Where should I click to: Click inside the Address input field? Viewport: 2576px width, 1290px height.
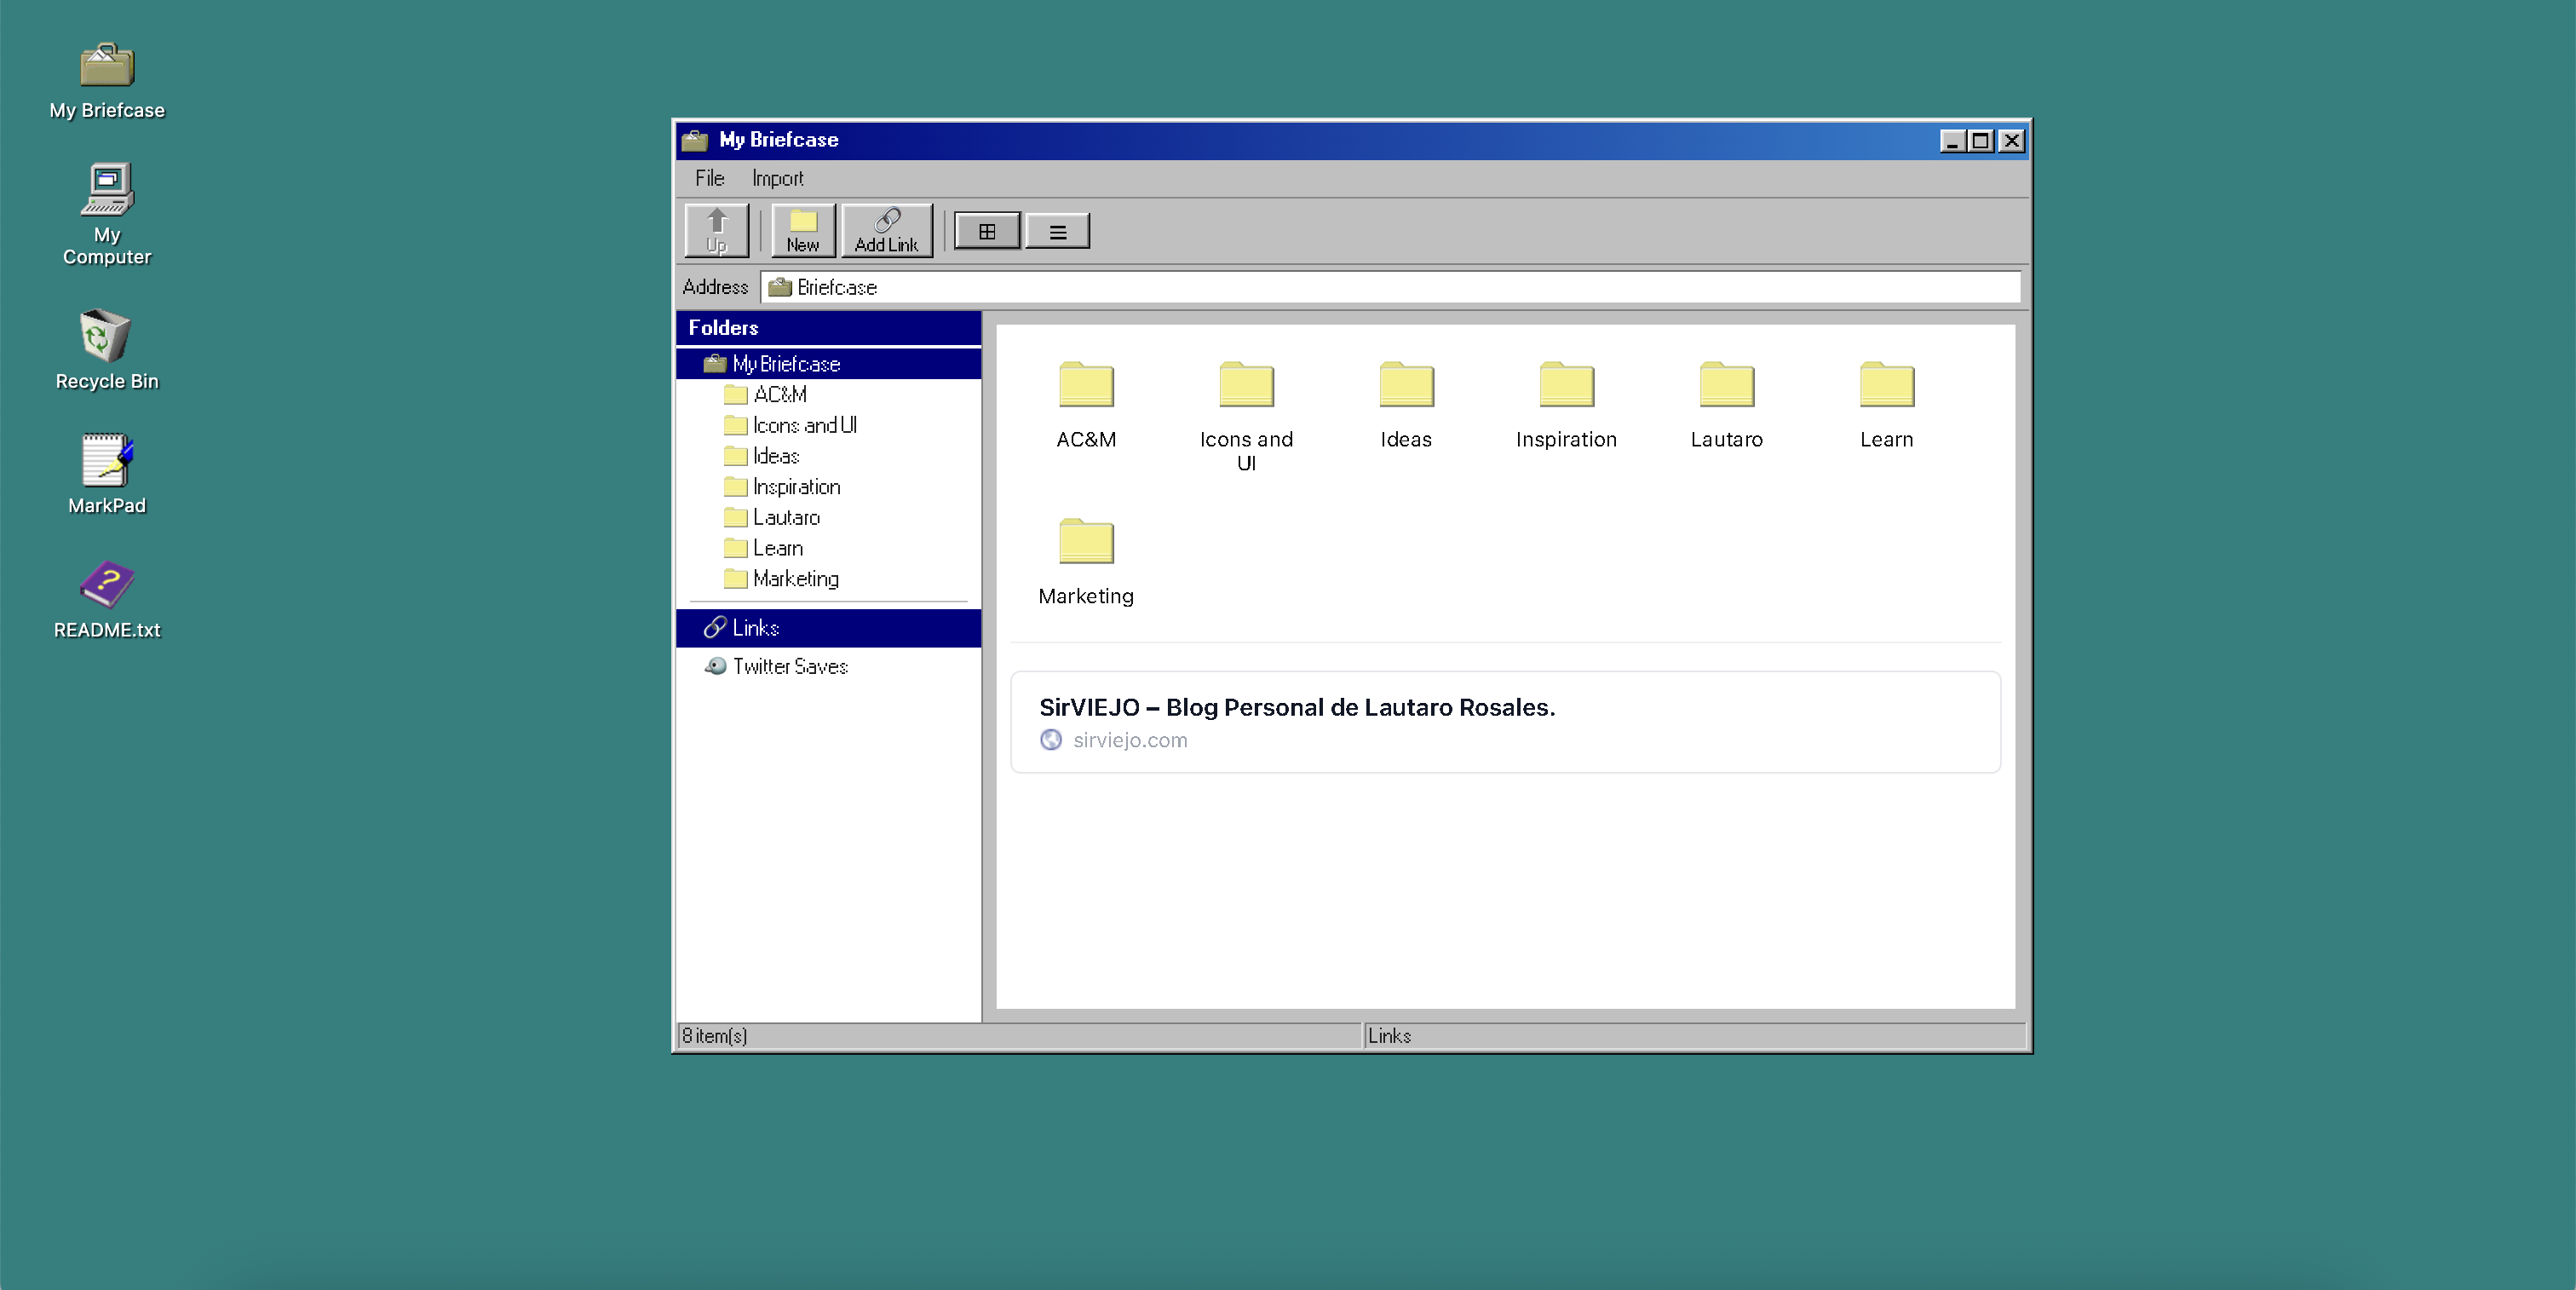click(x=1390, y=287)
